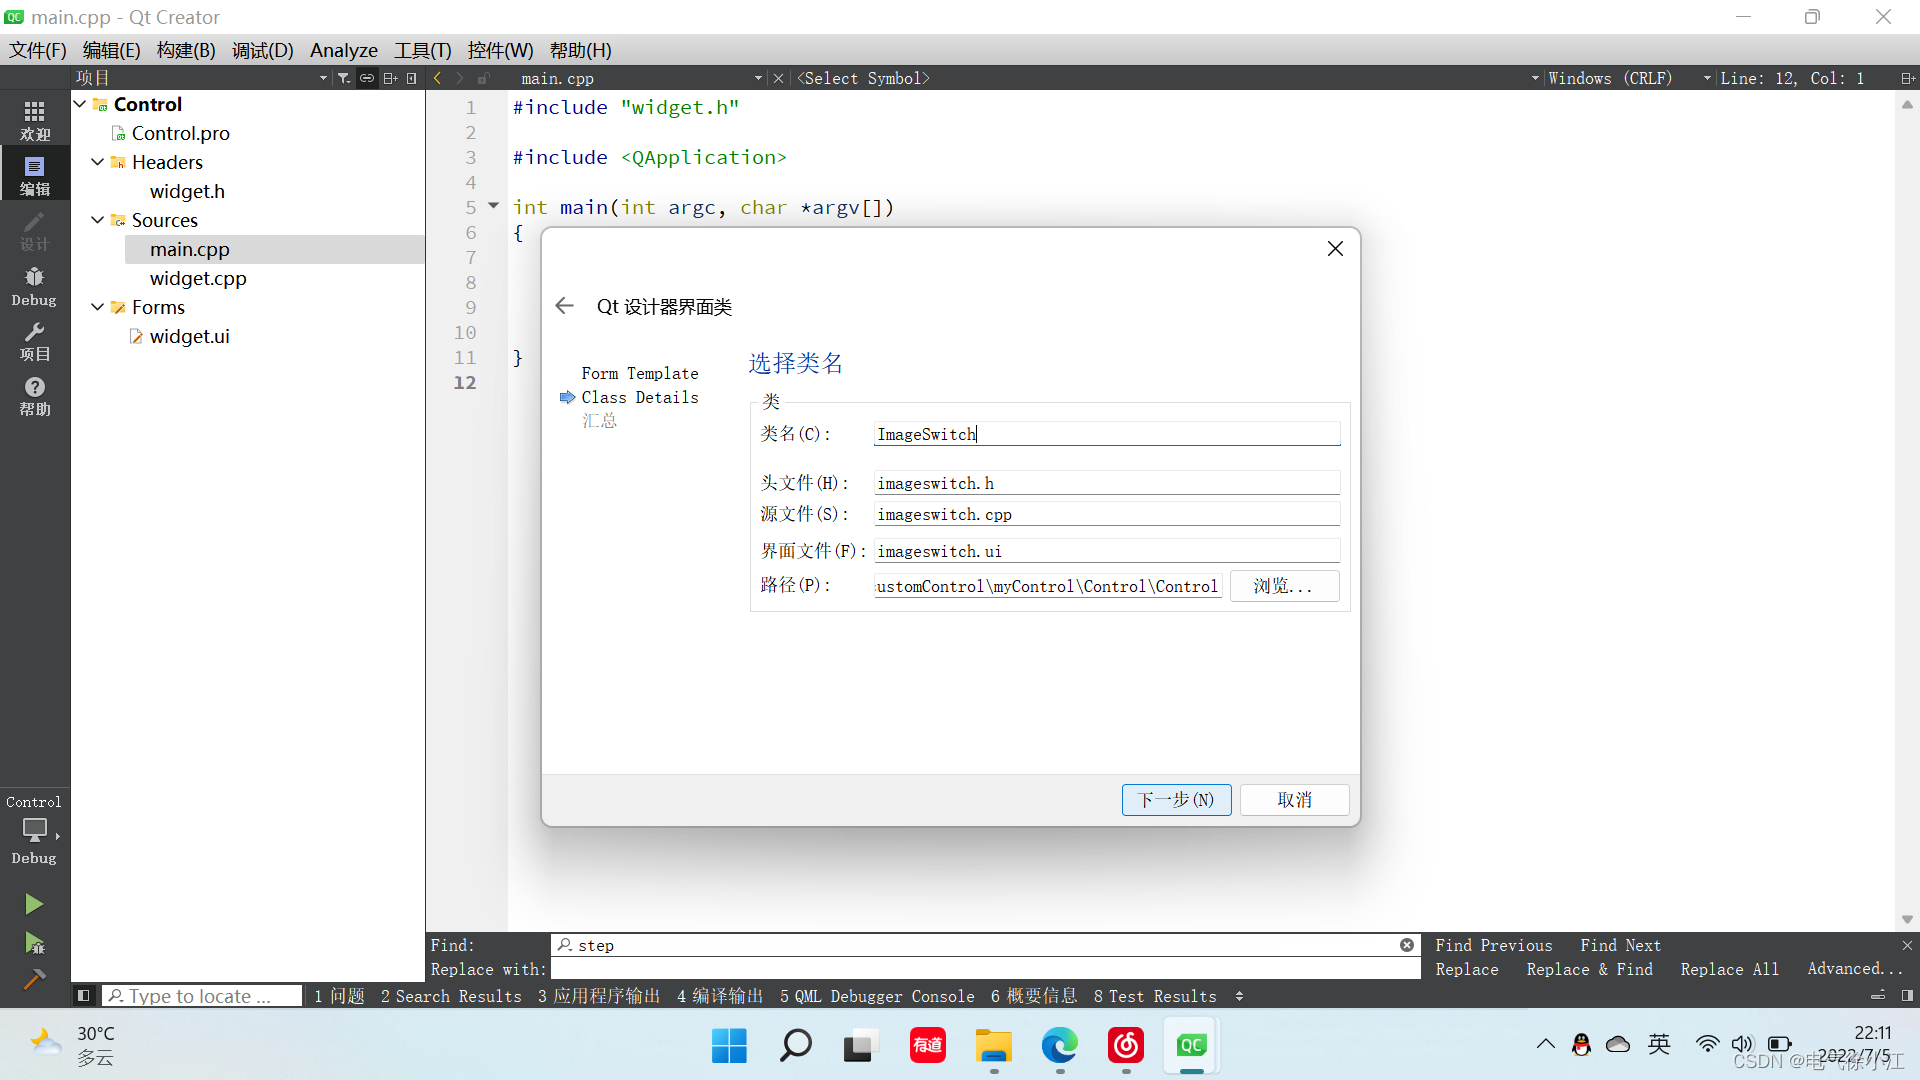Cancel the wizard with 取消

point(1294,800)
